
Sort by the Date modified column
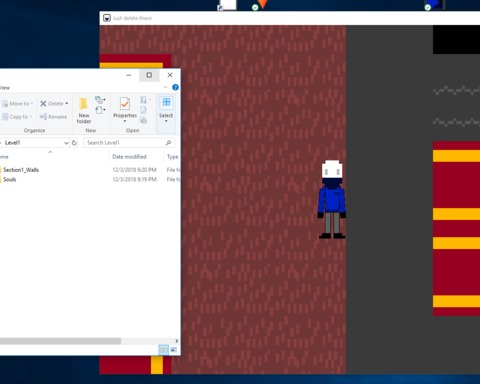coord(129,157)
